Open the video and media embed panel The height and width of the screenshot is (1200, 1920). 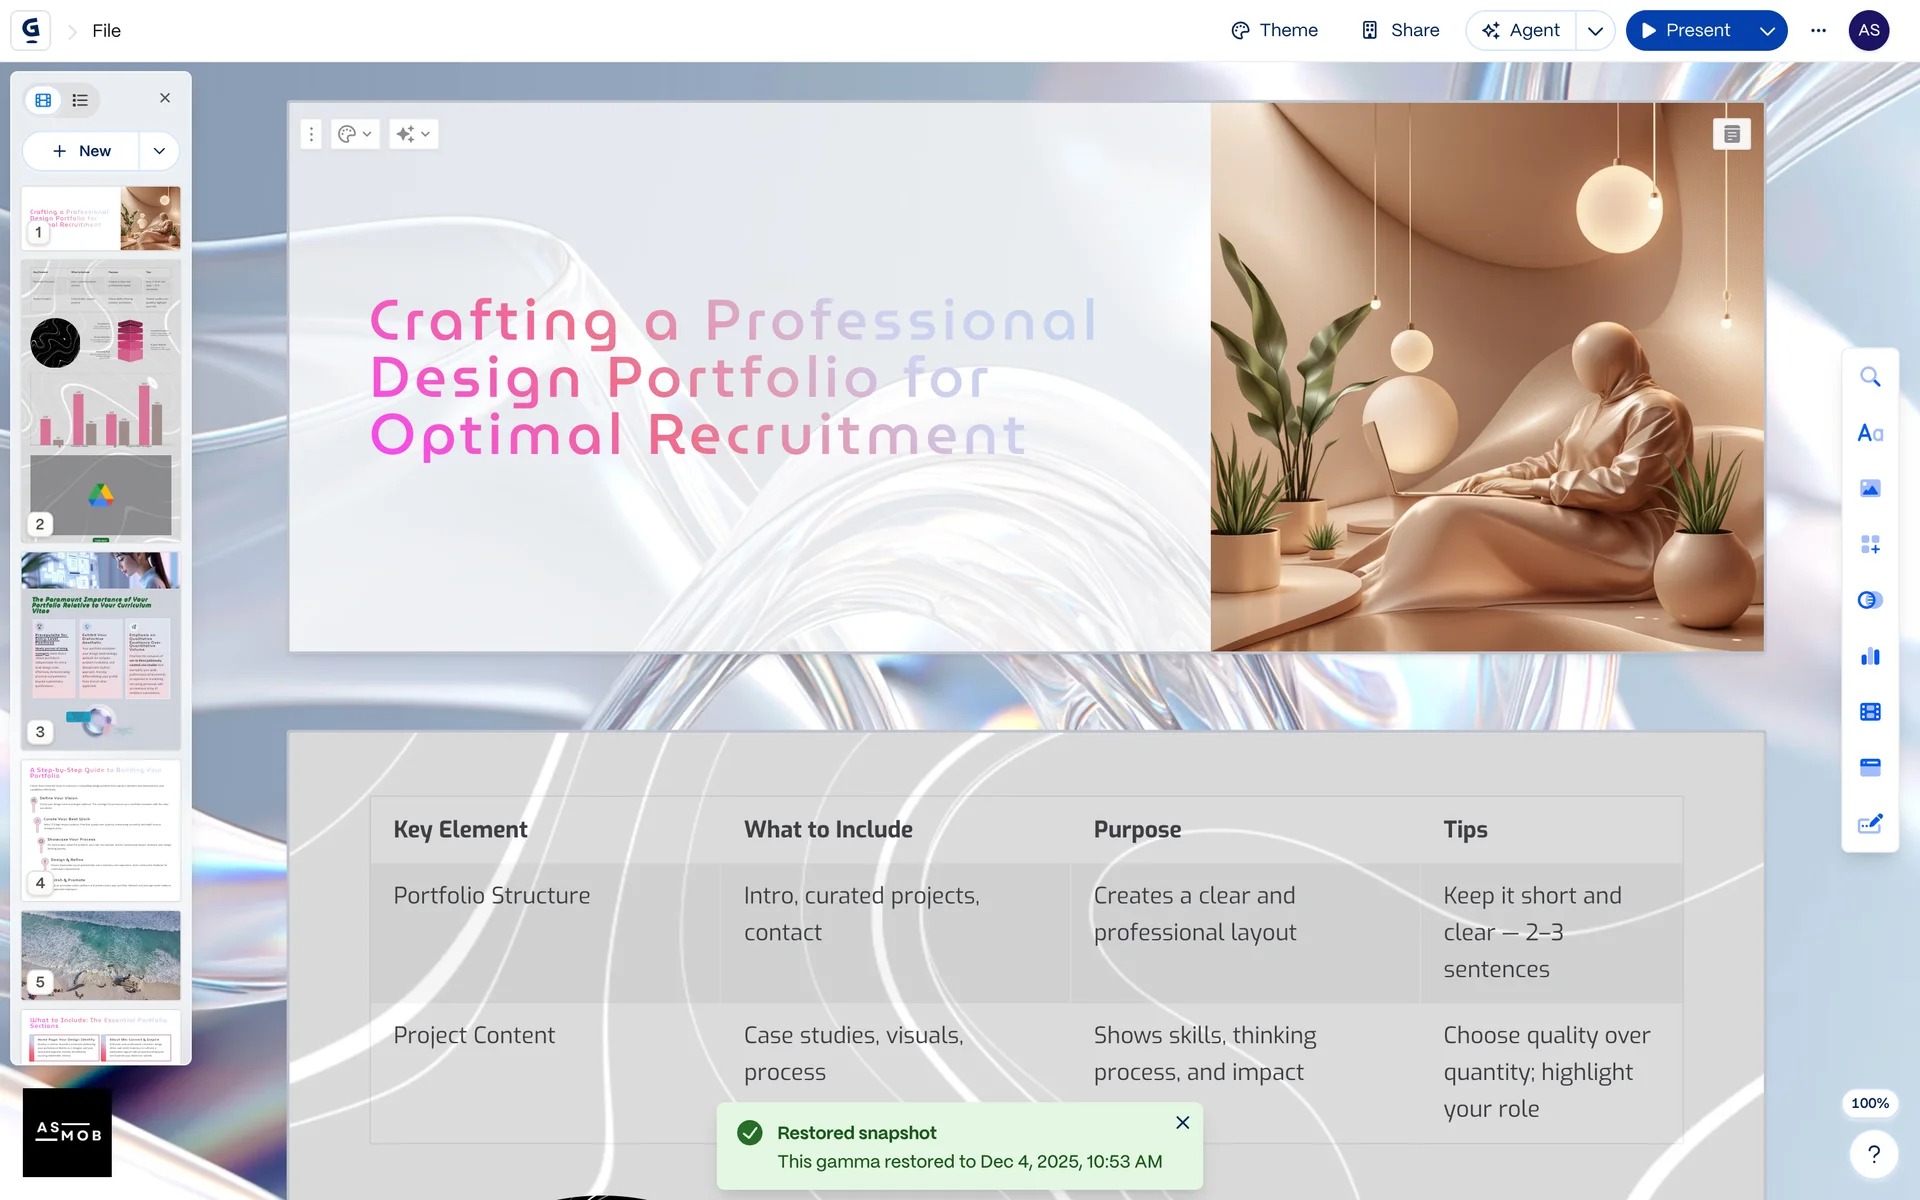click(x=1870, y=712)
